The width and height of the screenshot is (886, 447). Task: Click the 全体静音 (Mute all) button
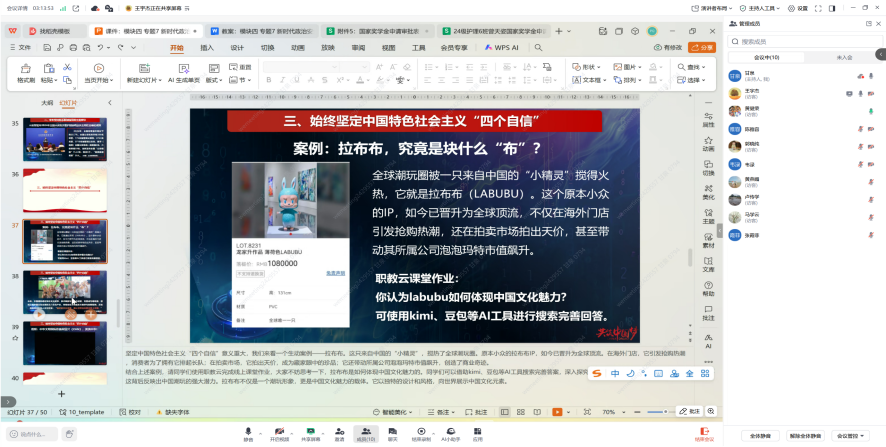click(x=760, y=436)
